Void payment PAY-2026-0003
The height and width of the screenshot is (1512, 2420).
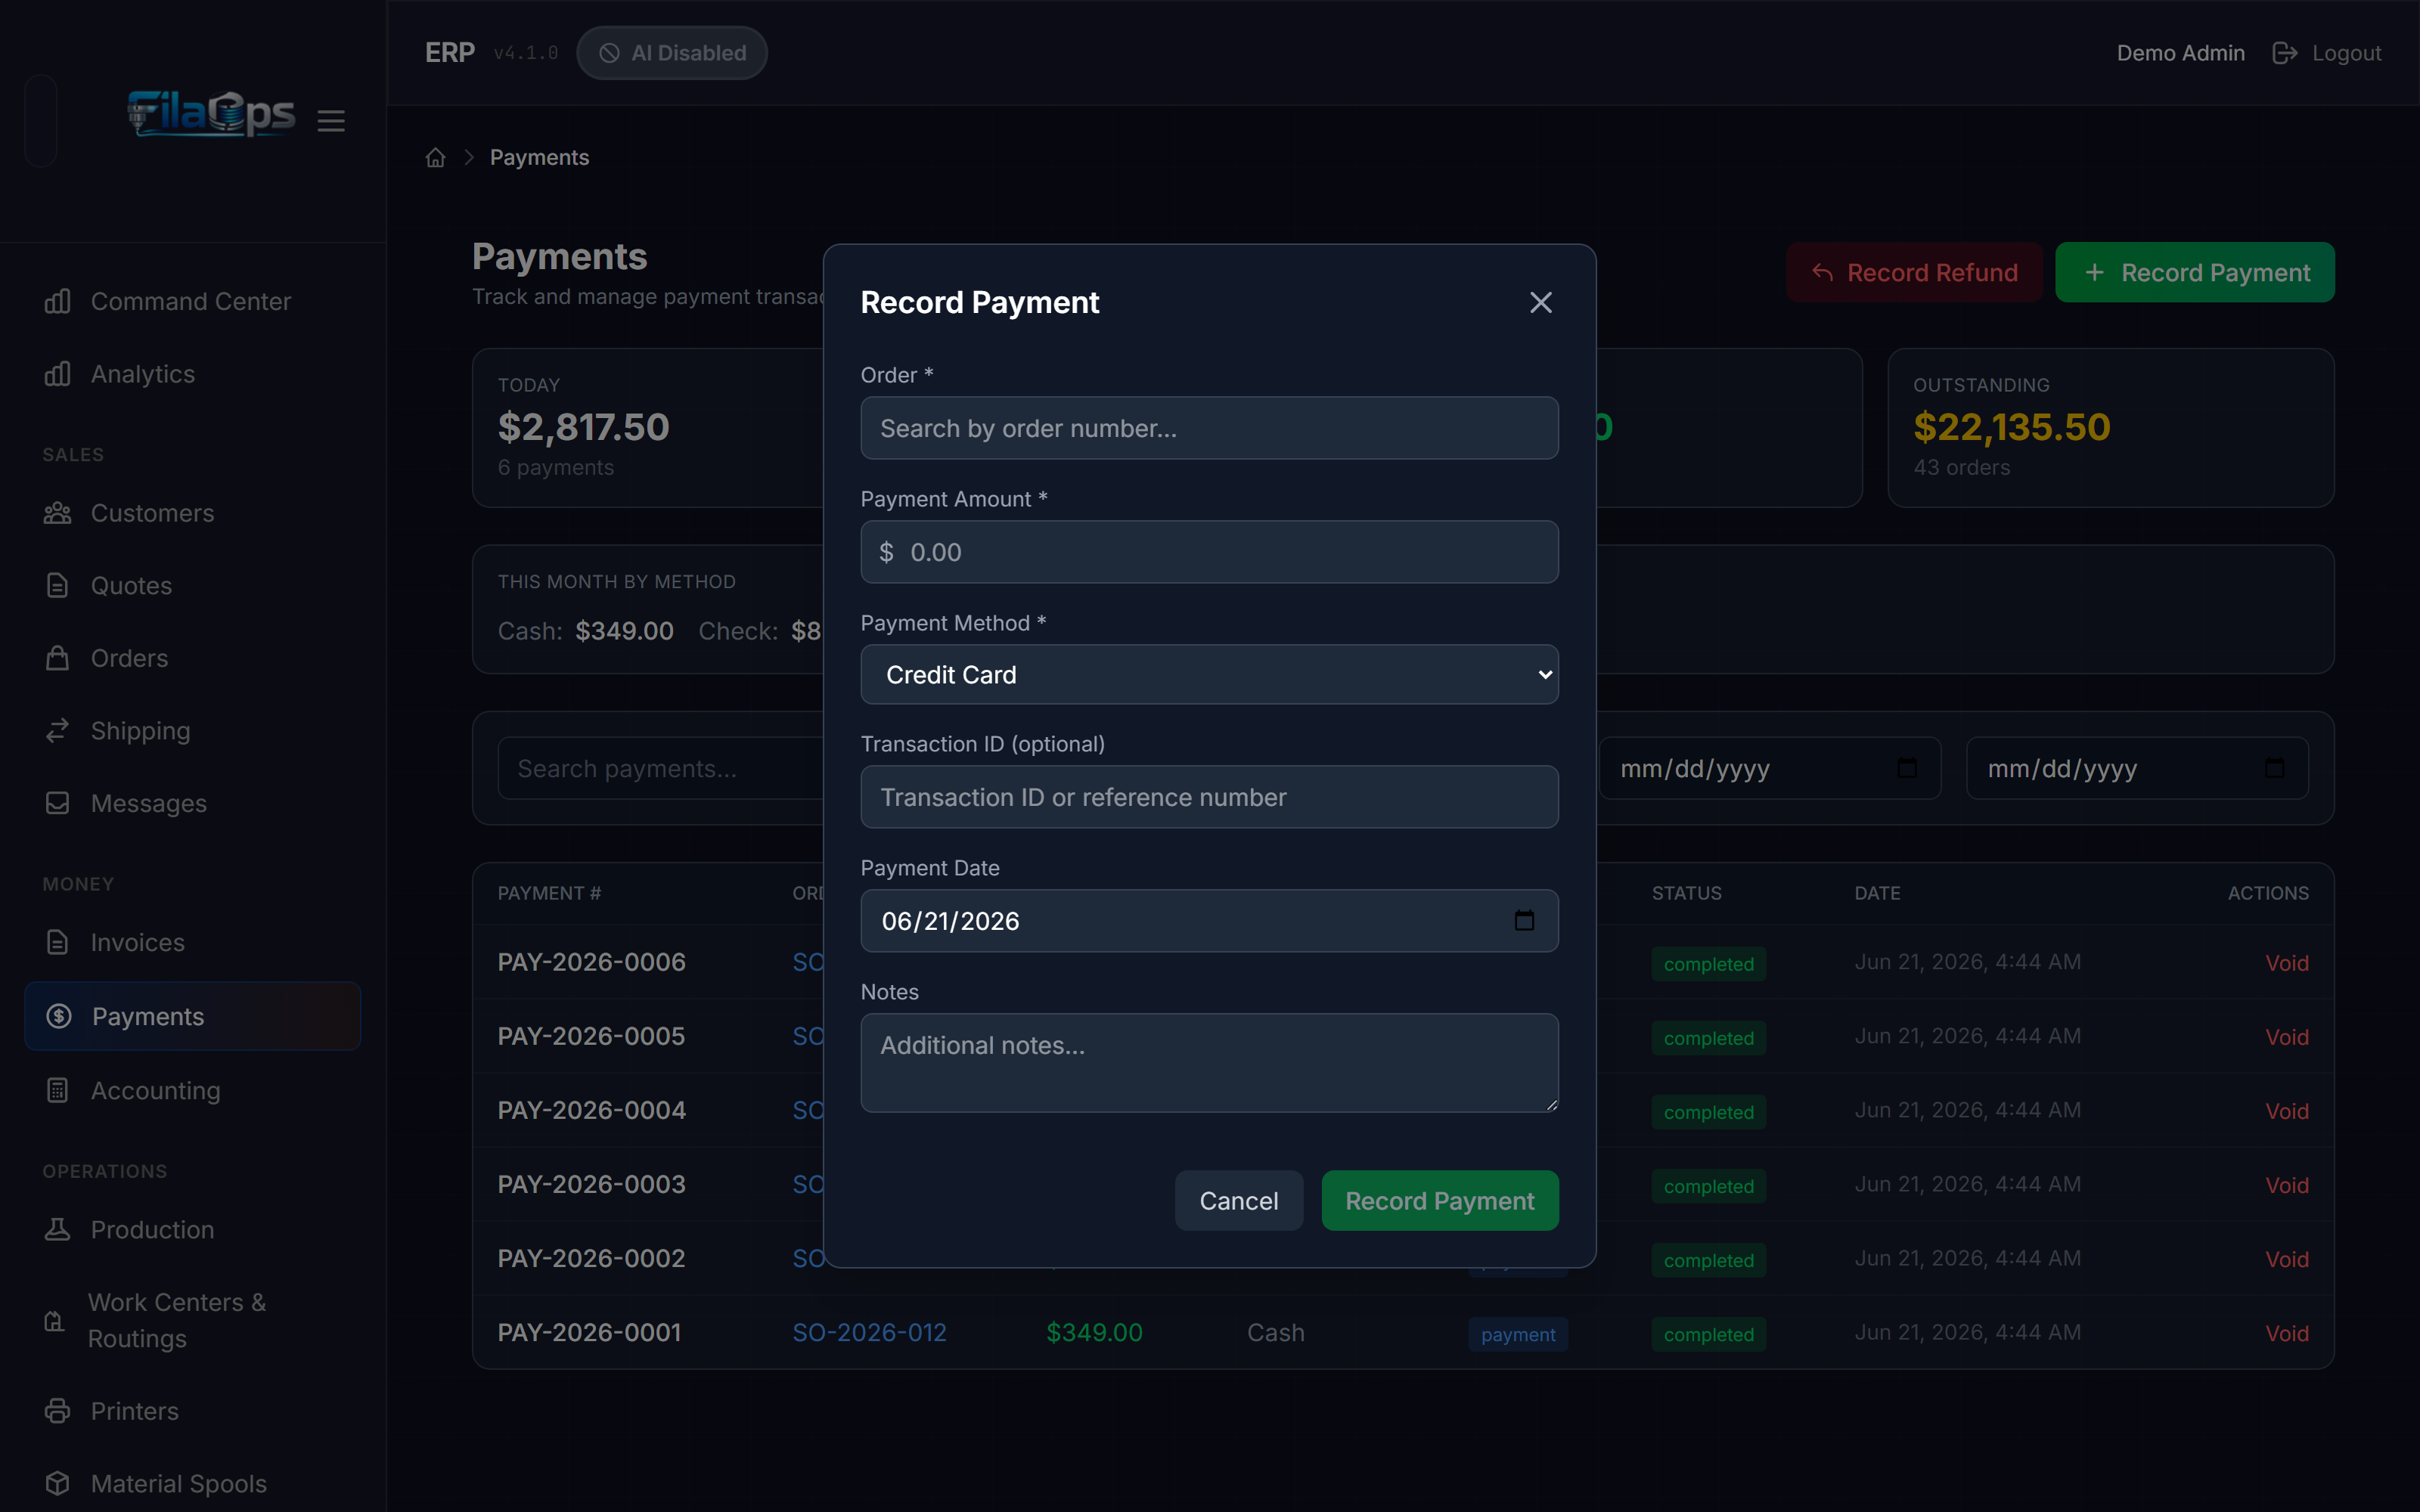pos(2286,1185)
